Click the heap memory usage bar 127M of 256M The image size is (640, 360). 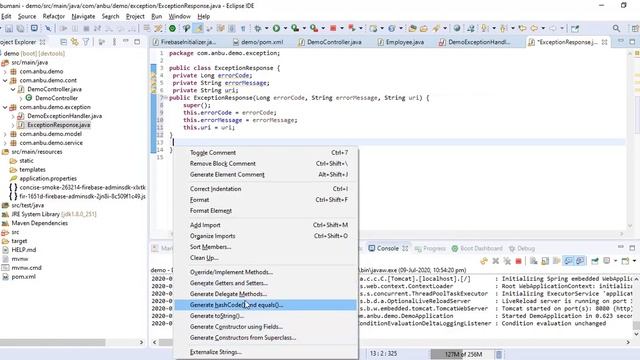pos(463,354)
